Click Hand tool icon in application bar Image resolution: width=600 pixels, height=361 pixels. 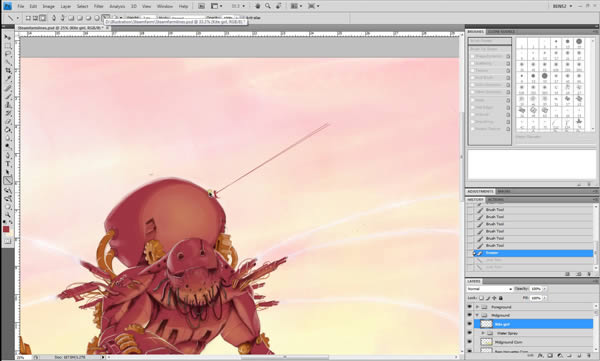[258, 6]
